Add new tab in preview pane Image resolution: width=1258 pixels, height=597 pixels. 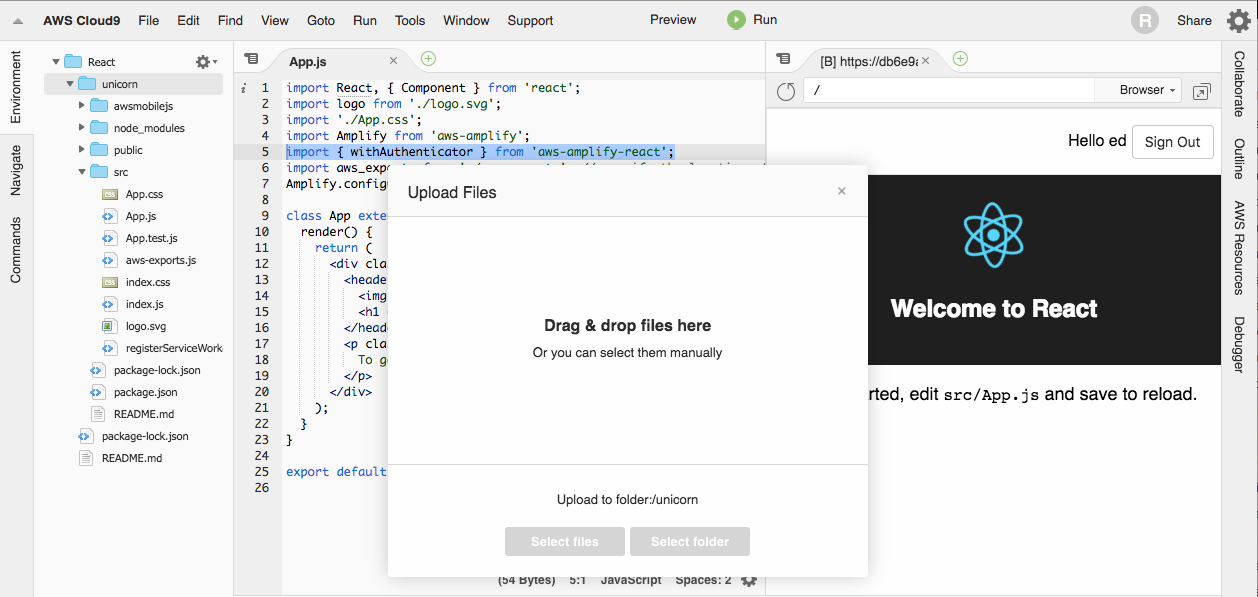(x=960, y=59)
